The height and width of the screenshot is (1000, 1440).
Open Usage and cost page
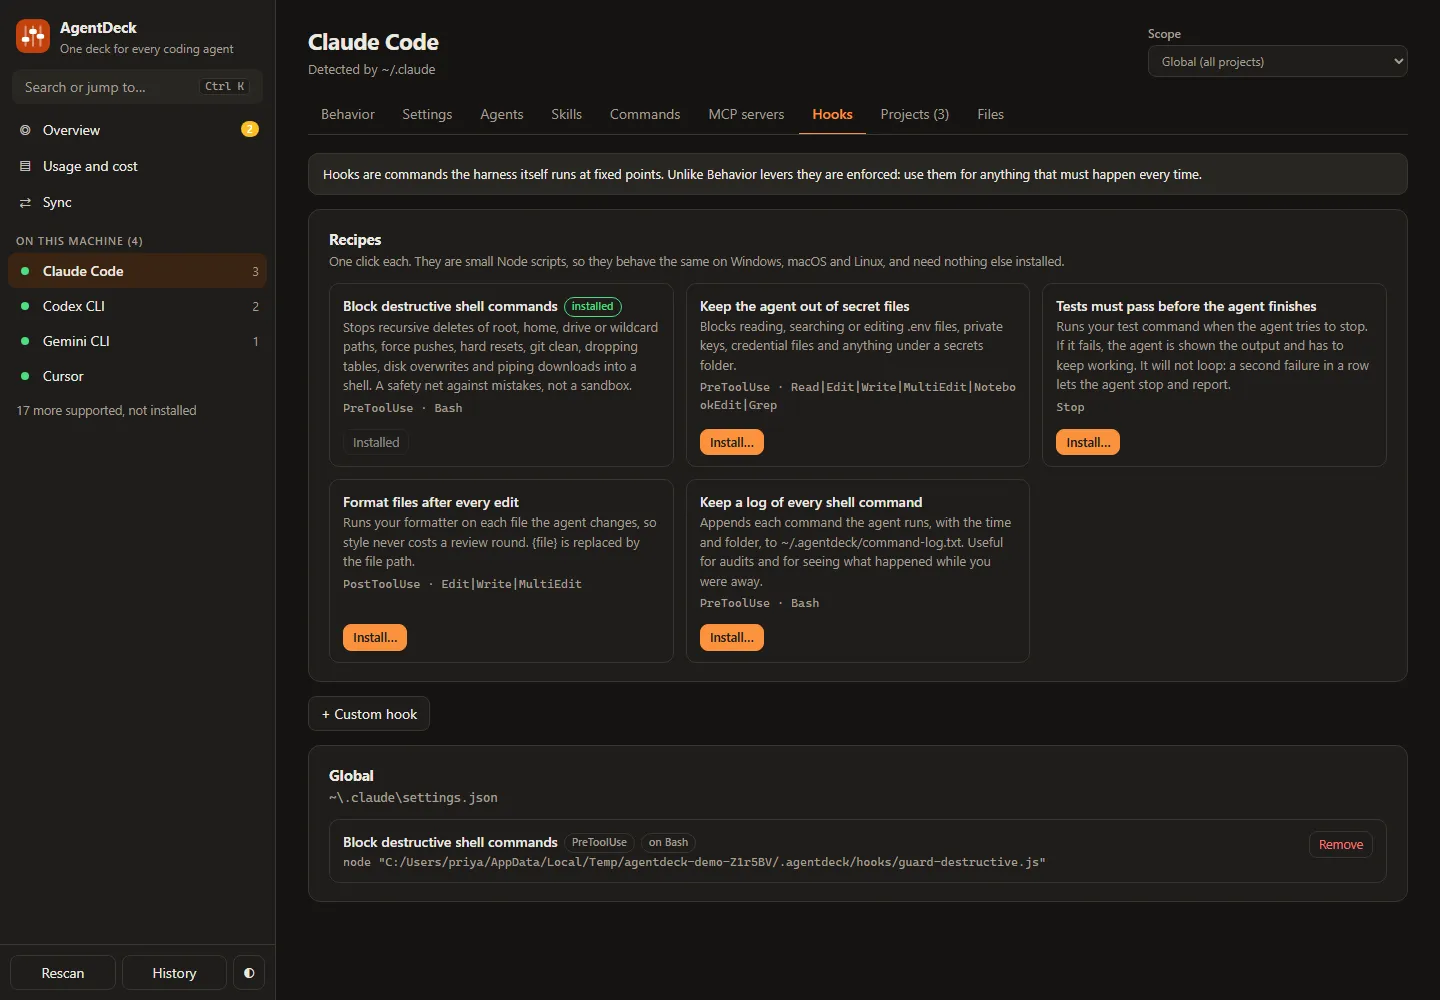point(137,166)
